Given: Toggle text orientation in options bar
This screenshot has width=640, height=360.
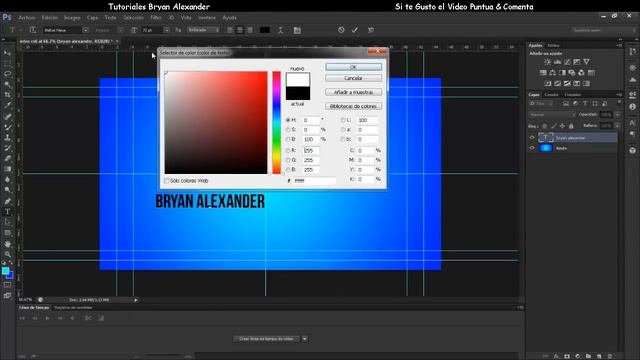Looking at the screenshot, I should 33,30.
